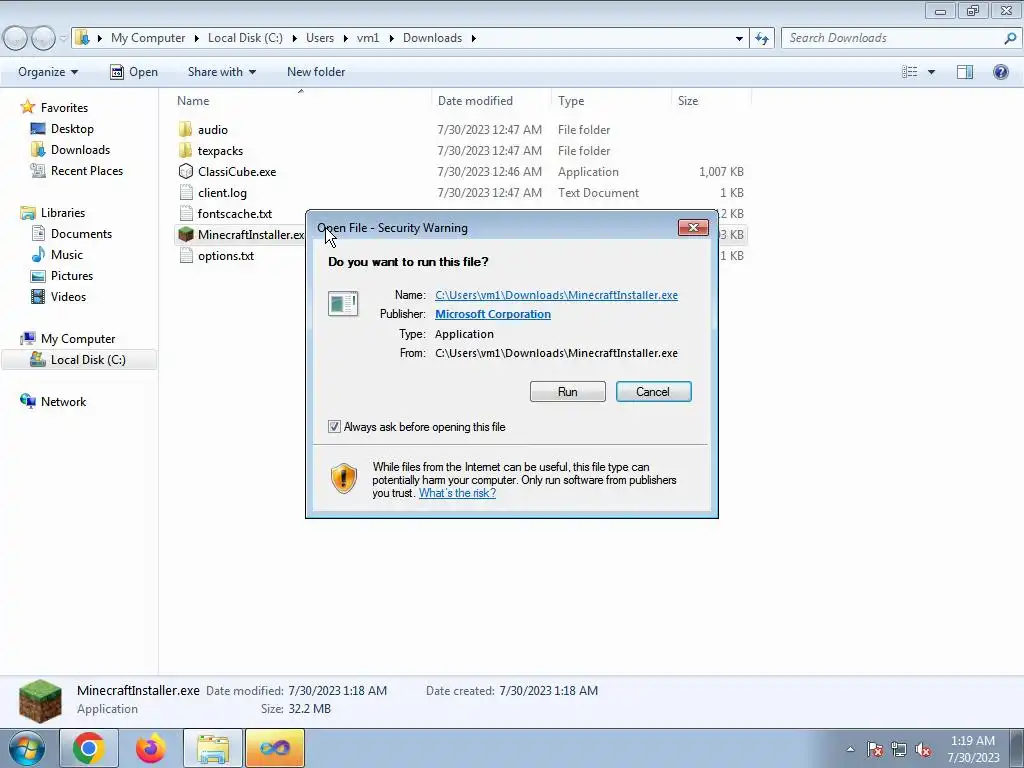Click the application icon beside Name field
Image resolution: width=1024 pixels, height=768 pixels.
click(x=343, y=304)
